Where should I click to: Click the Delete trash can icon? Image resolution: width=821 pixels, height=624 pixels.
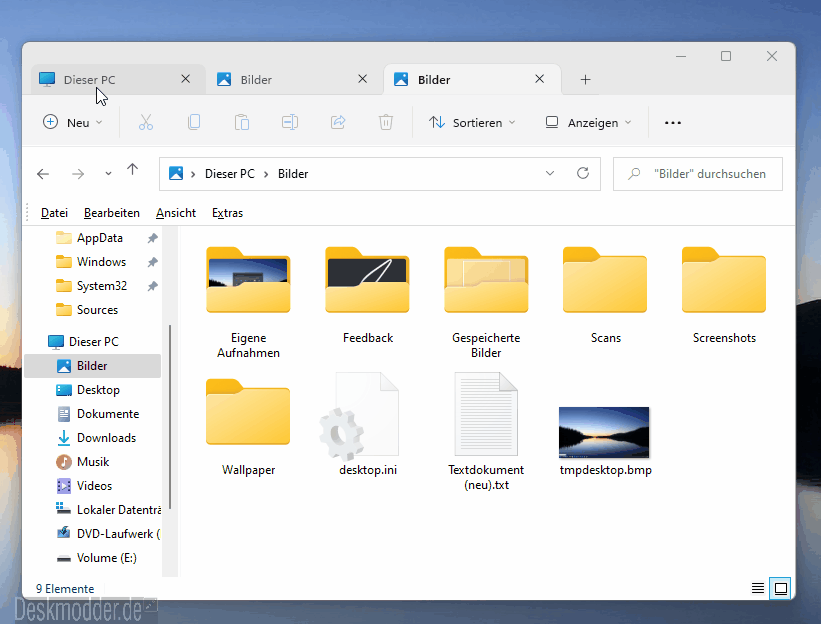386,122
